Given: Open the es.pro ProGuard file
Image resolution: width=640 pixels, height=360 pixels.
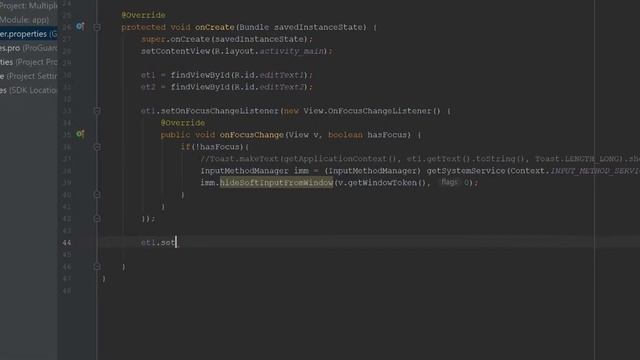Looking at the screenshot, I should pos(29,48).
